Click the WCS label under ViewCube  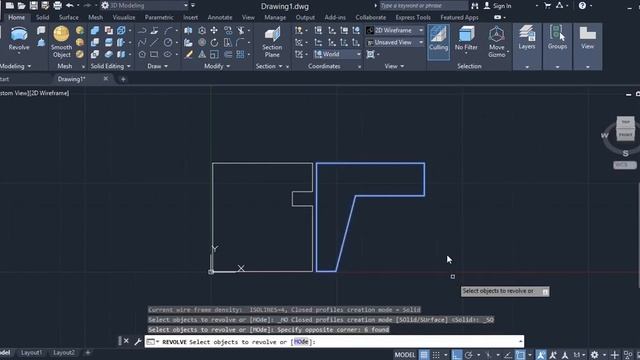[x=624, y=165]
